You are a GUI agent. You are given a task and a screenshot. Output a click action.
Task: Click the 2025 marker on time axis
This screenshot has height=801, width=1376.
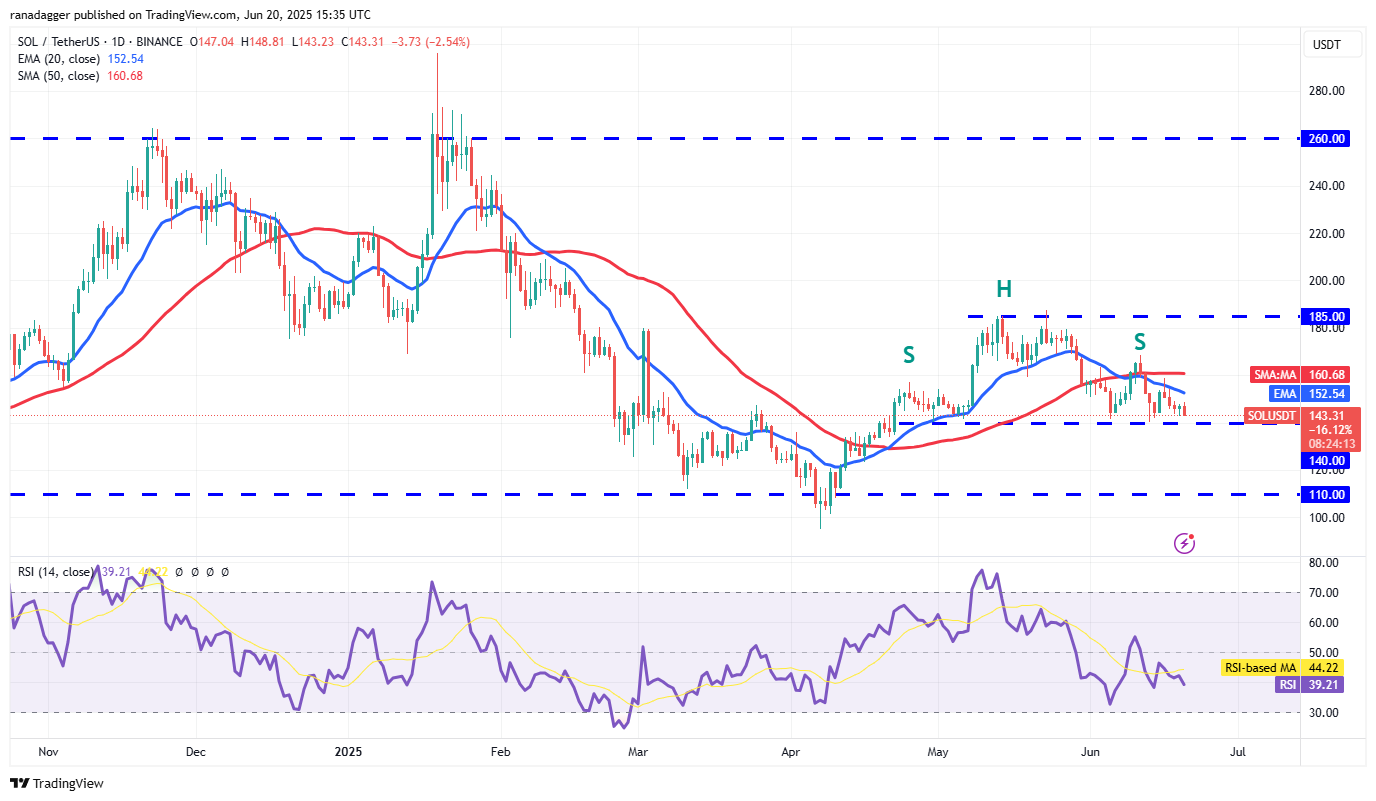point(349,749)
